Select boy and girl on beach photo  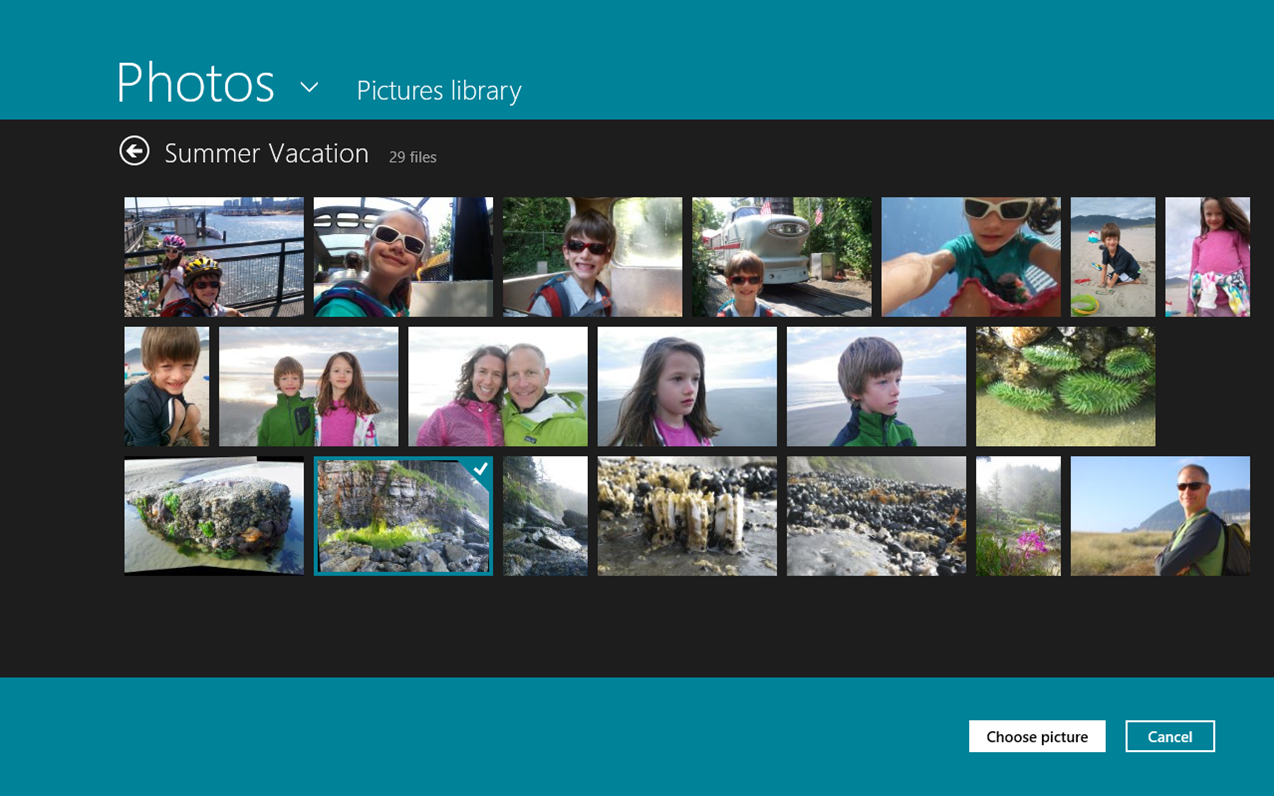[308, 386]
